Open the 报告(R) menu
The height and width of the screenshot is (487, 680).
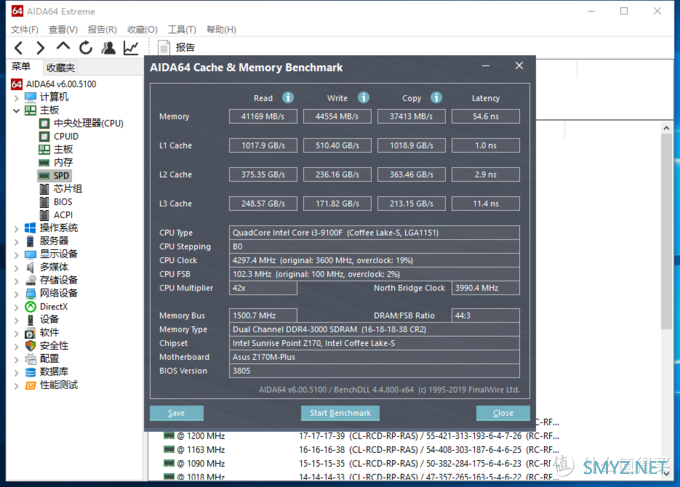click(102, 29)
